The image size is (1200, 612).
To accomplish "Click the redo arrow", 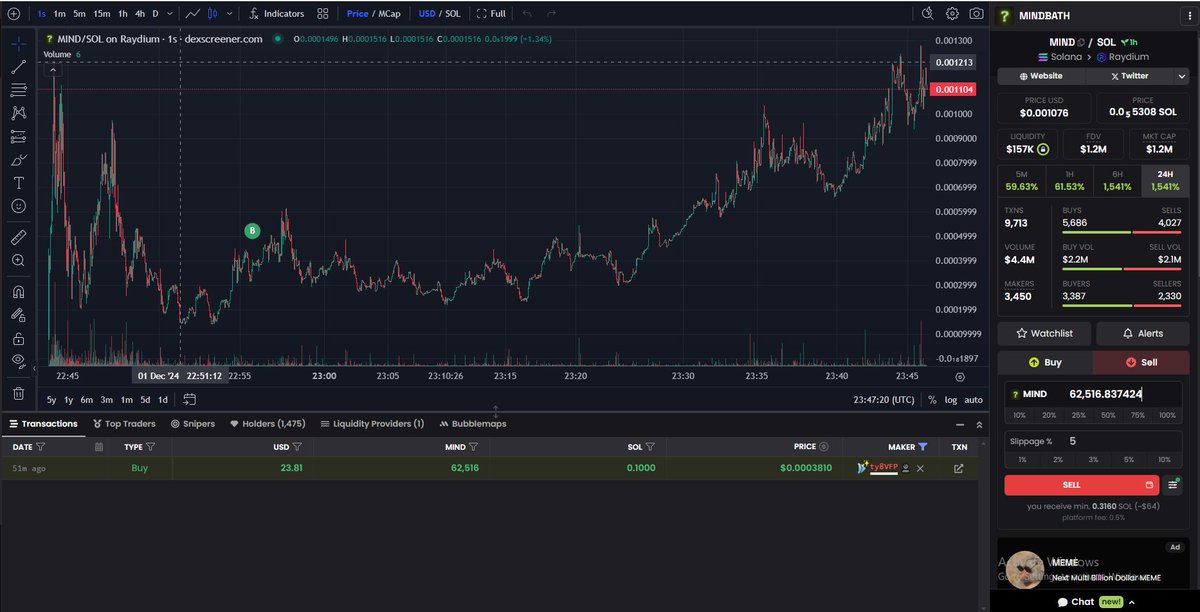I will (x=553, y=14).
